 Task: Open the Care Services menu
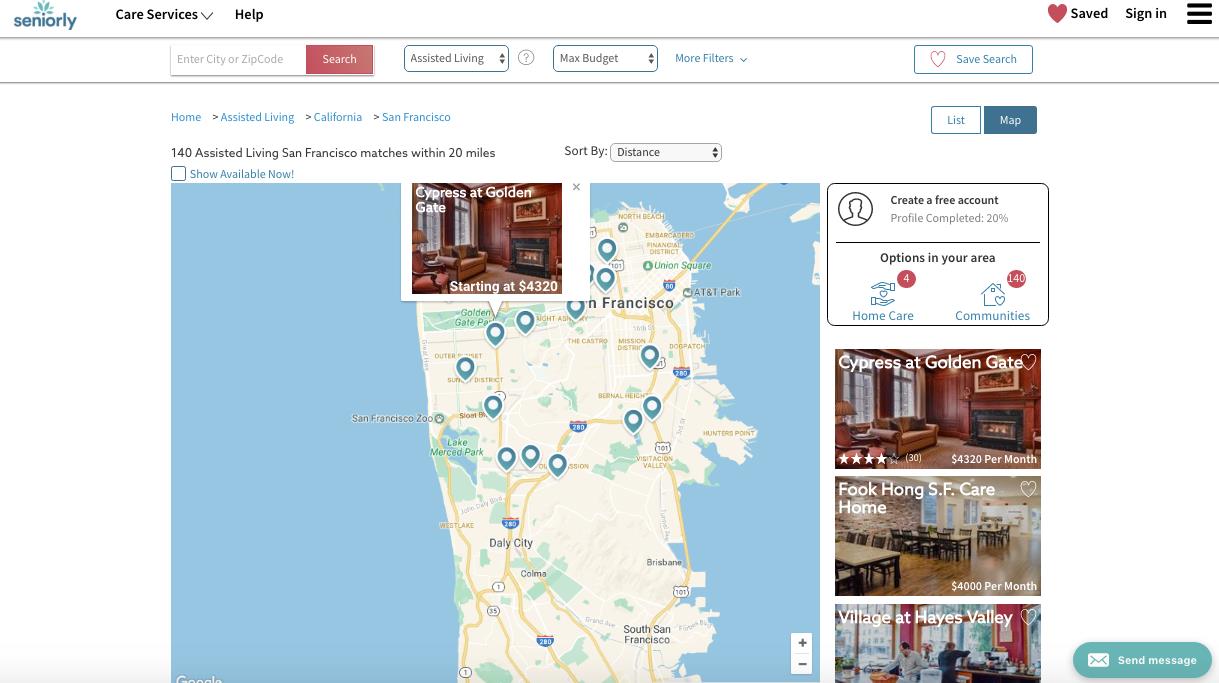[x=164, y=15]
